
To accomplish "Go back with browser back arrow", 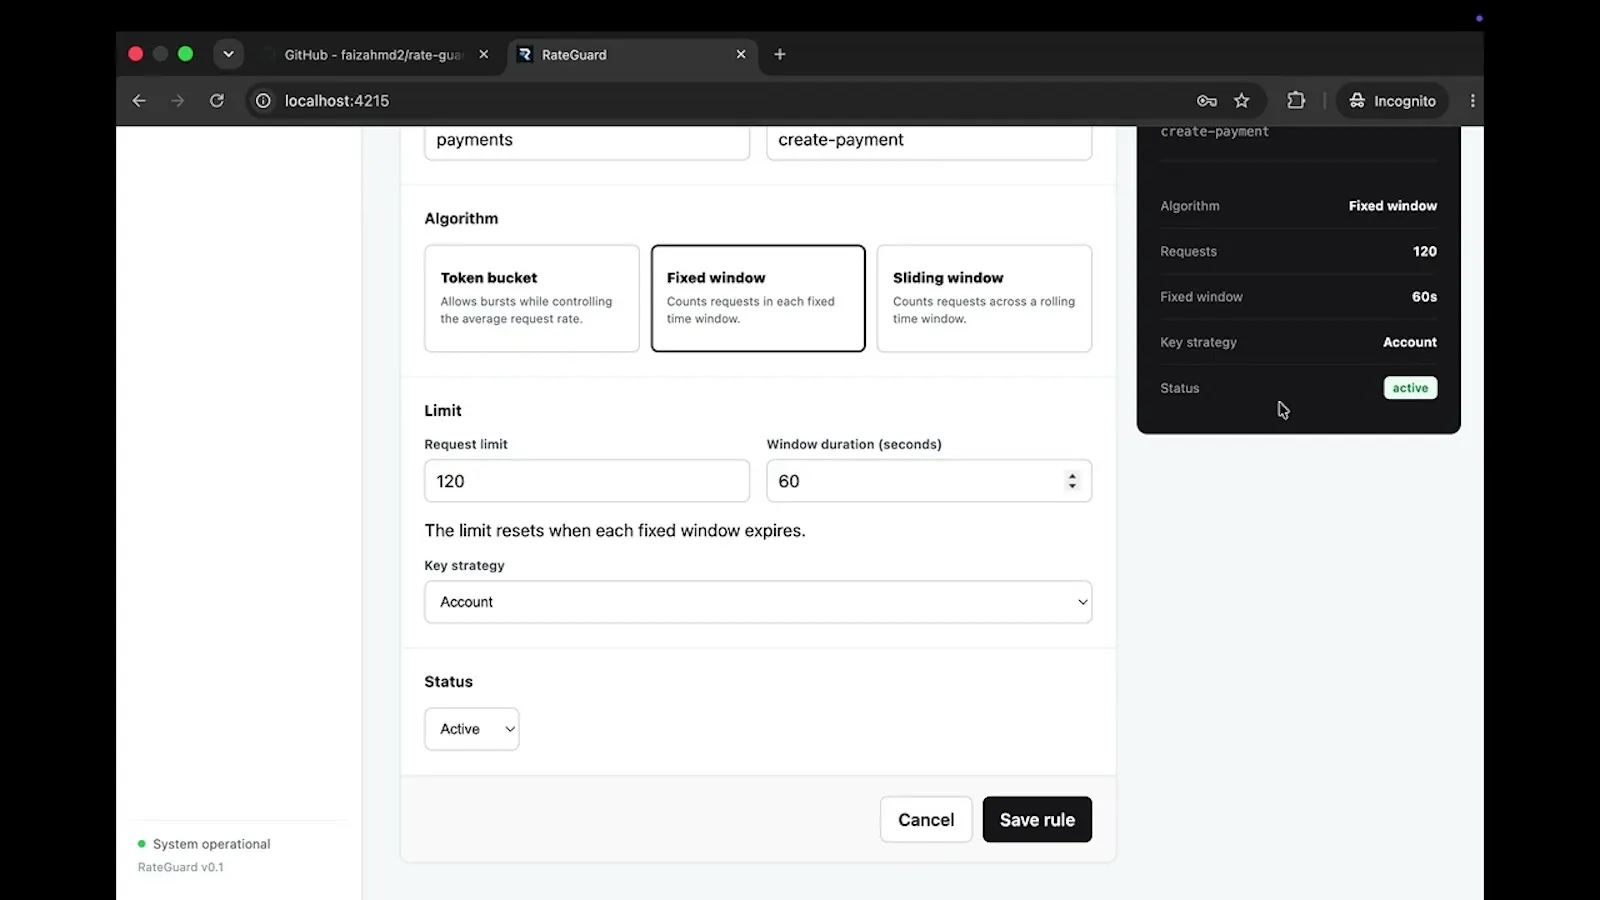I will 139,100.
